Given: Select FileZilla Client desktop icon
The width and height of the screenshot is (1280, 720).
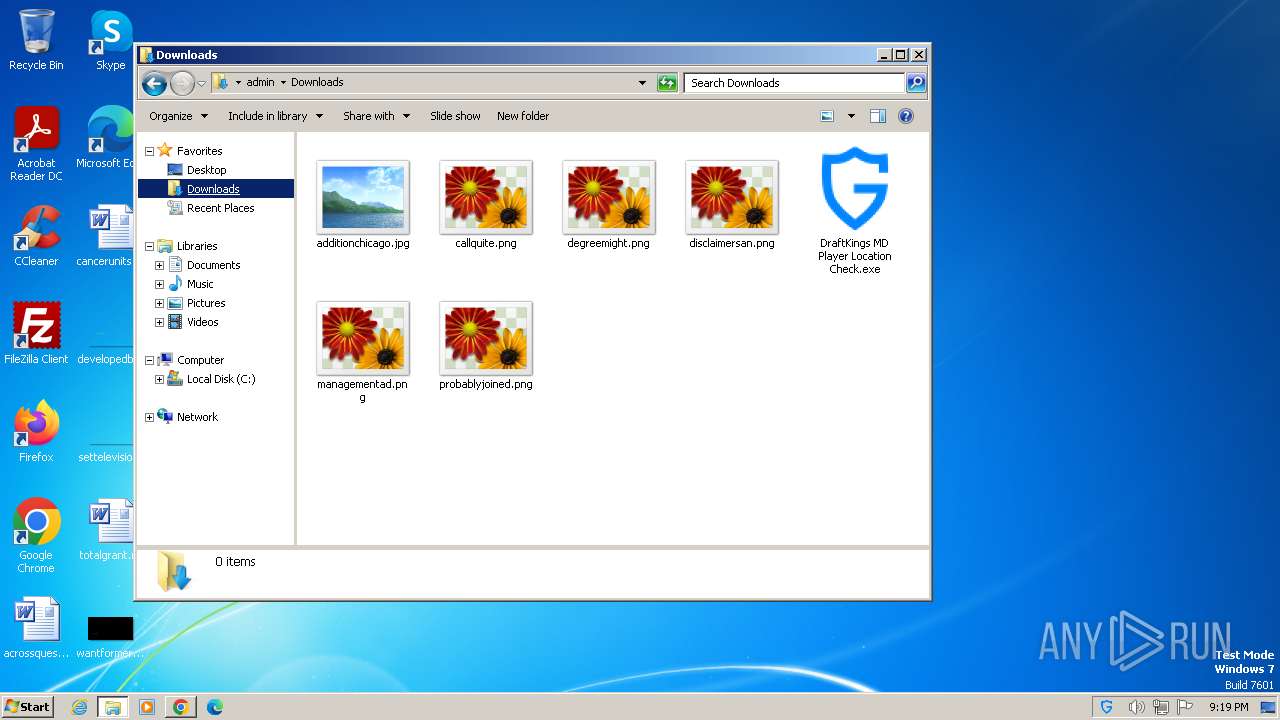Looking at the screenshot, I should point(37,334).
